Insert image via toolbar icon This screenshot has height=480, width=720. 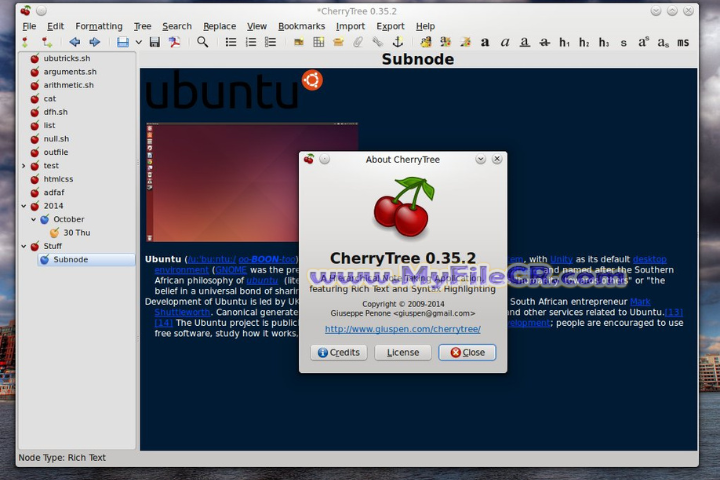[299, 42]
